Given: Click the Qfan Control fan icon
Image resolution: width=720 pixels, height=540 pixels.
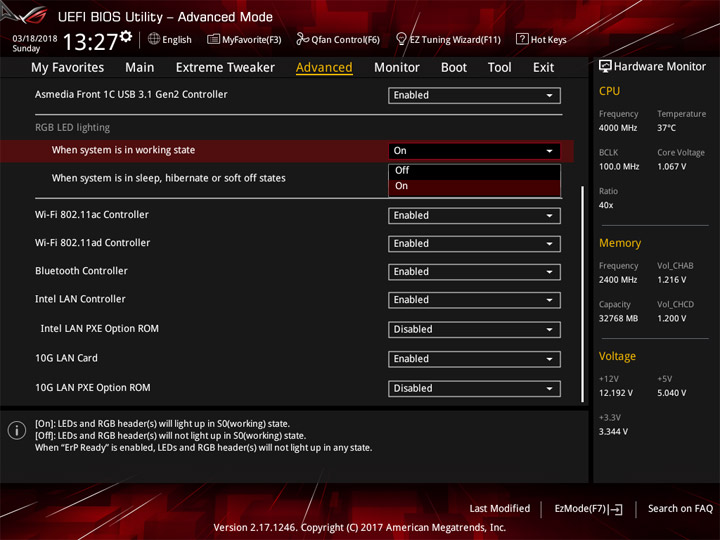Looking at the screenshot, I should pos(302,39).
